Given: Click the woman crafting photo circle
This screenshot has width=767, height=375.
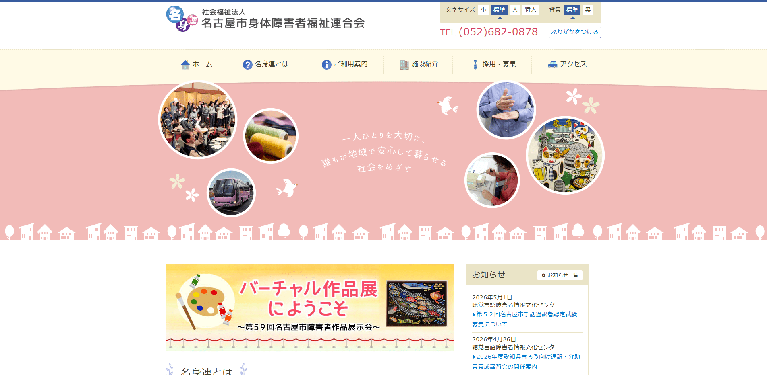Looking at the screenshot, I should pyautogui.click(x=492, y=180).
